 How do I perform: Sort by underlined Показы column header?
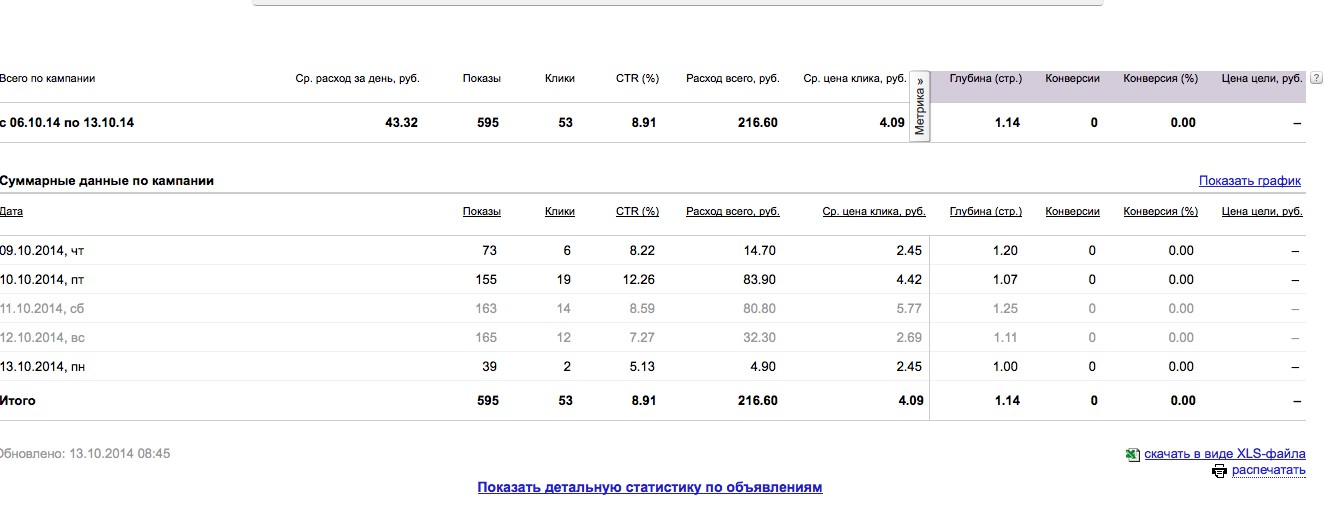482,212
